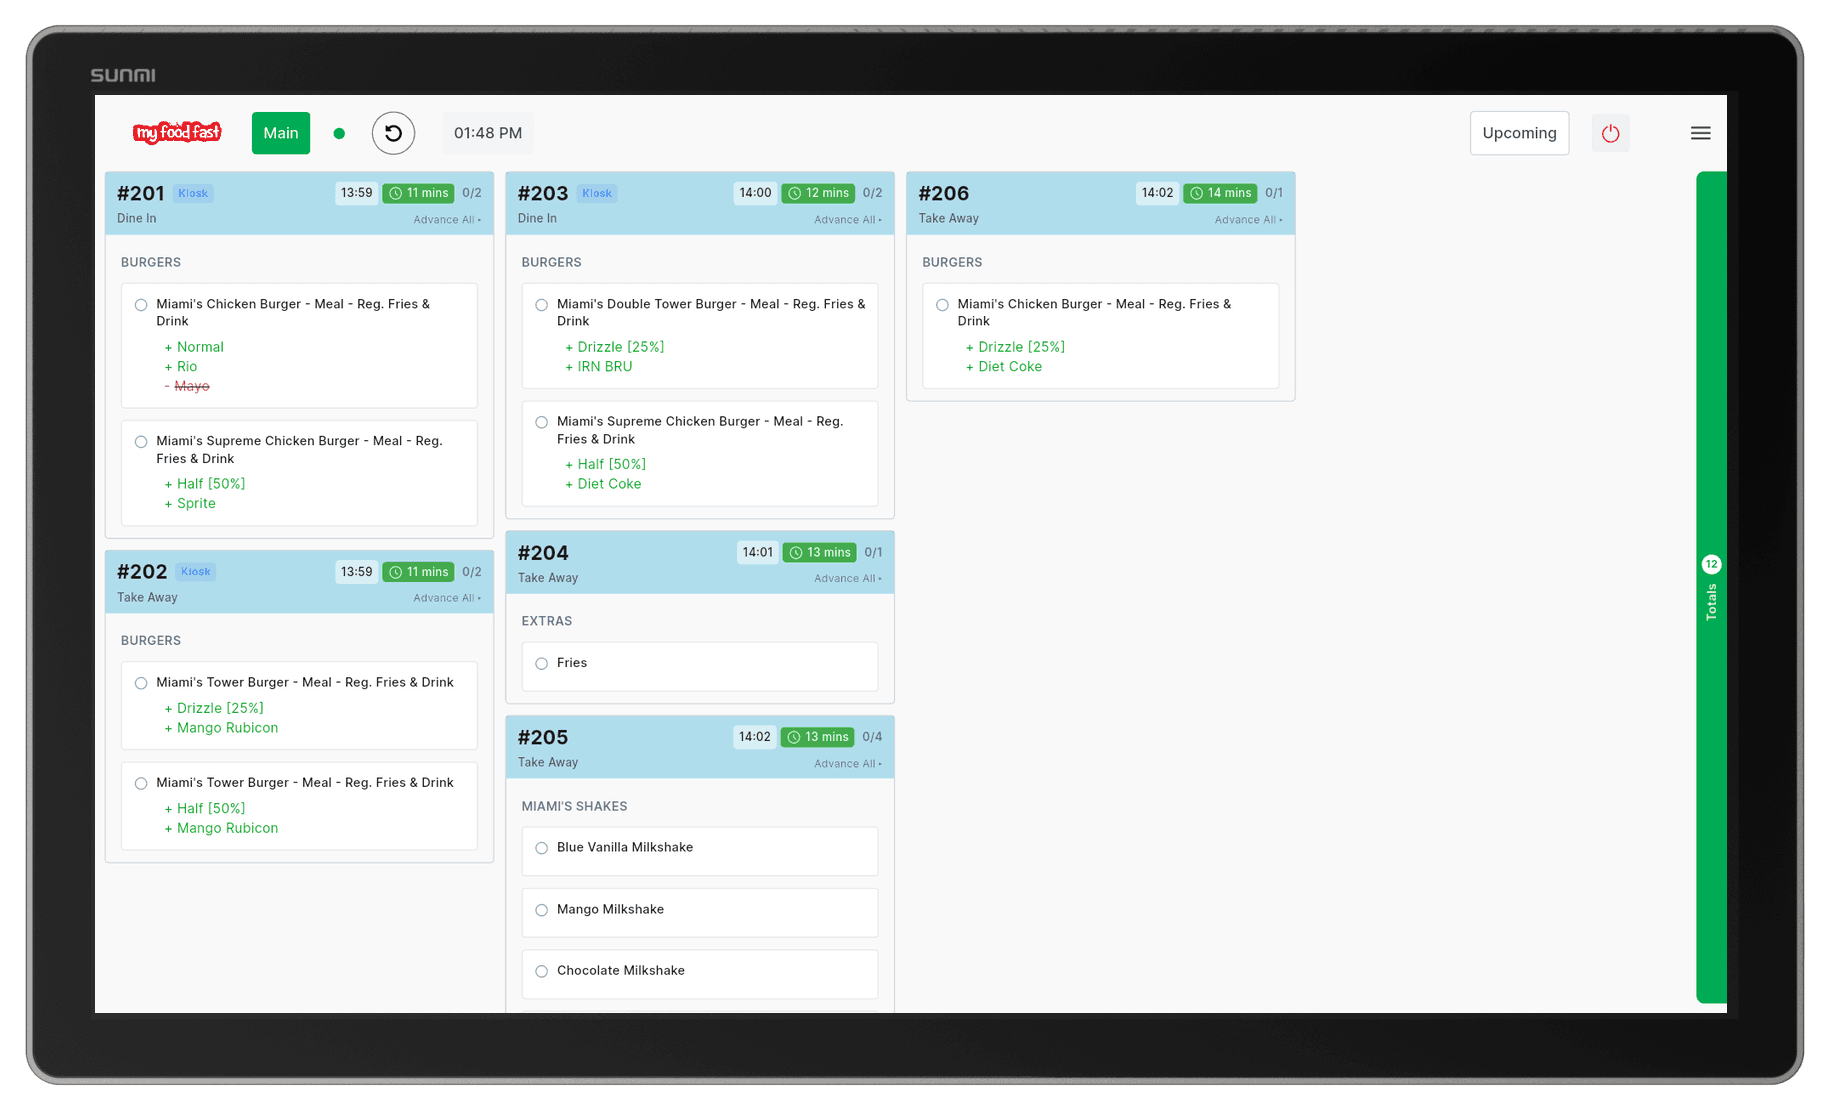Tick the Chocolate Milkshake item
The height and width of the screenshot is (1110, 1830).
541,971
